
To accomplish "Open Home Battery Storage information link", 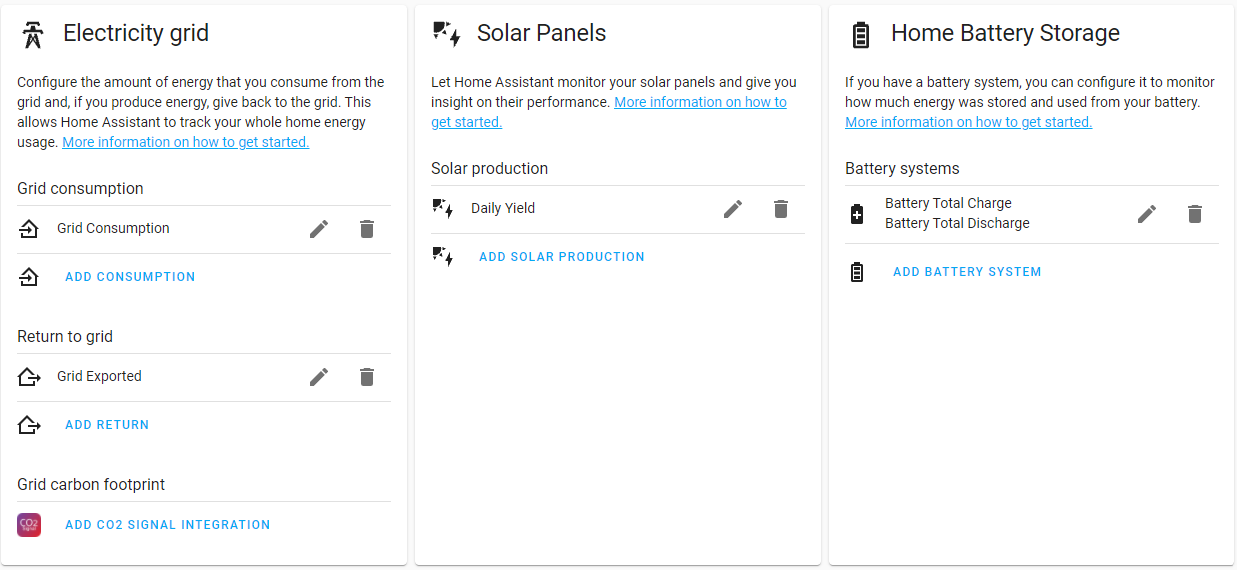I will pos(968,122).
